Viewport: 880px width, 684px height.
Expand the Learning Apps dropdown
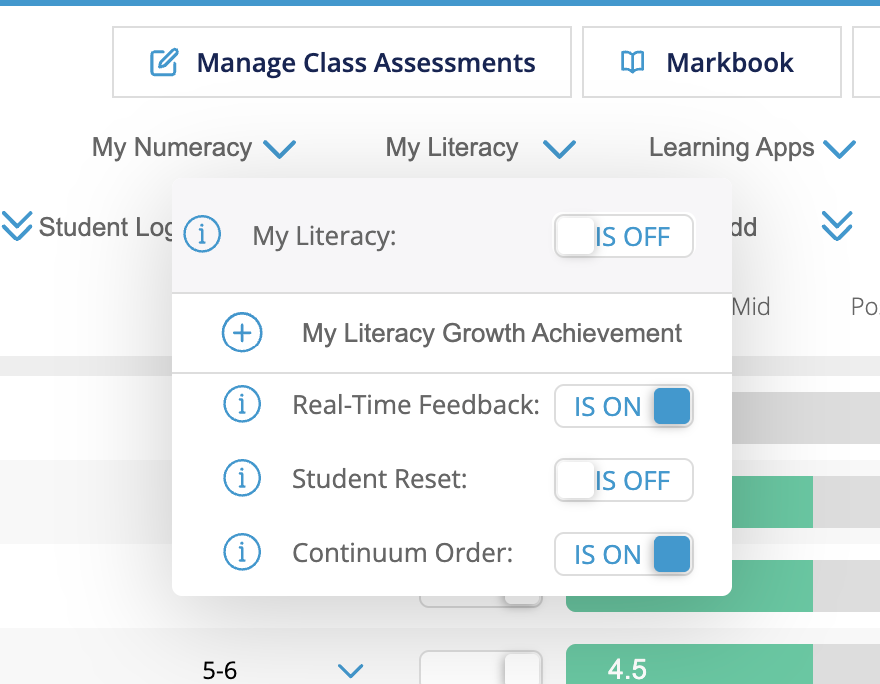tap(840, 148)
